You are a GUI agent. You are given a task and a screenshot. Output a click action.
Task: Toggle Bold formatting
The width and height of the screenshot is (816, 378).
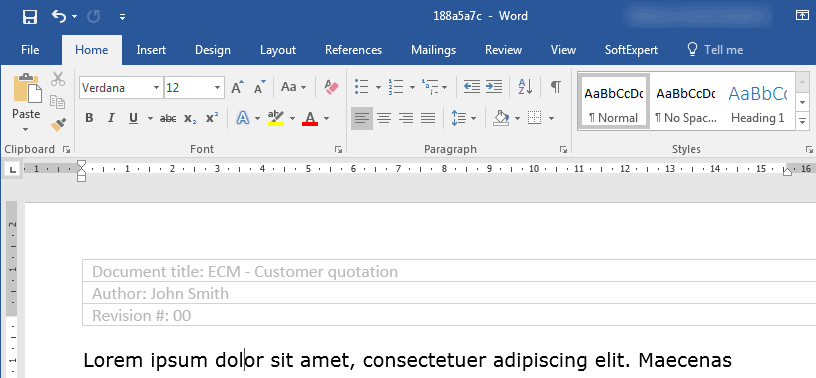pyautogui.click(x=89, y=119)
